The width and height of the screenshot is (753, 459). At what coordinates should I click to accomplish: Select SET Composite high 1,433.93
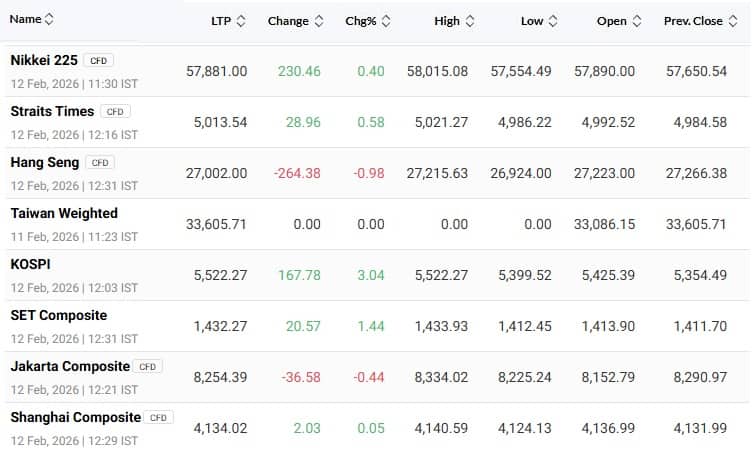[x=441, y=326]
